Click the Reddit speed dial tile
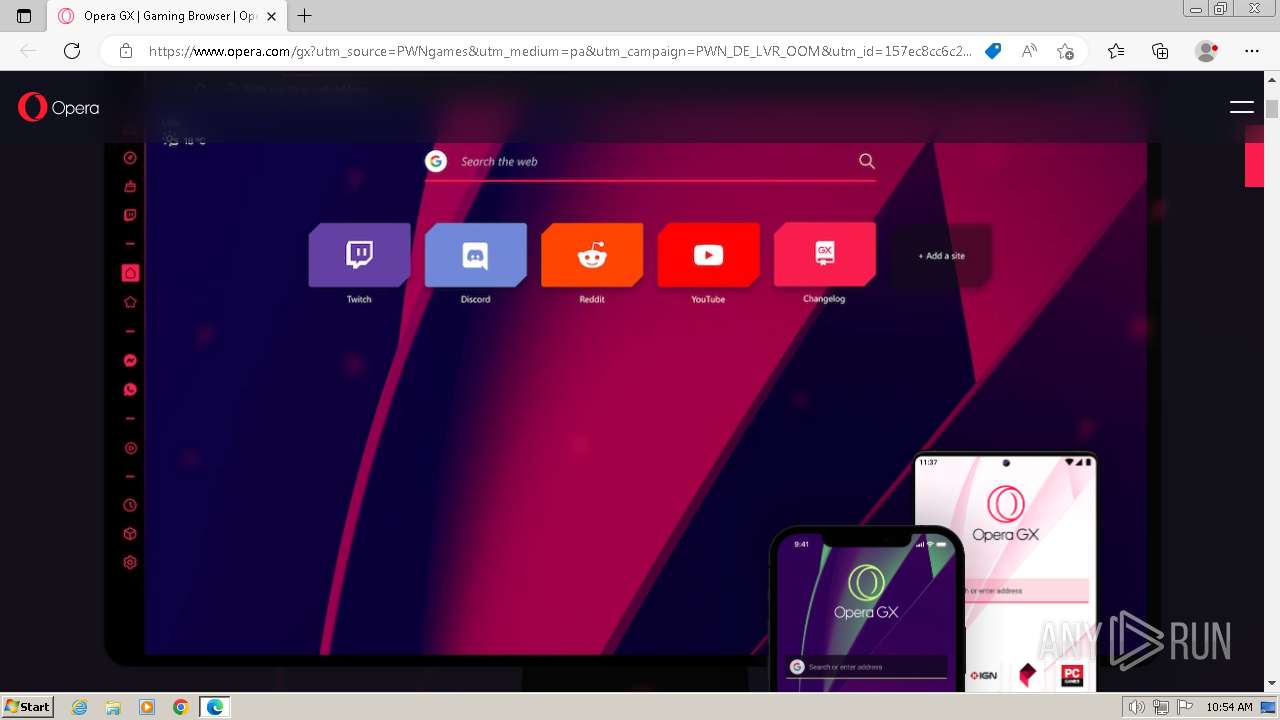Viewport: 1280px width, 720px height. (x=592, y=256)
